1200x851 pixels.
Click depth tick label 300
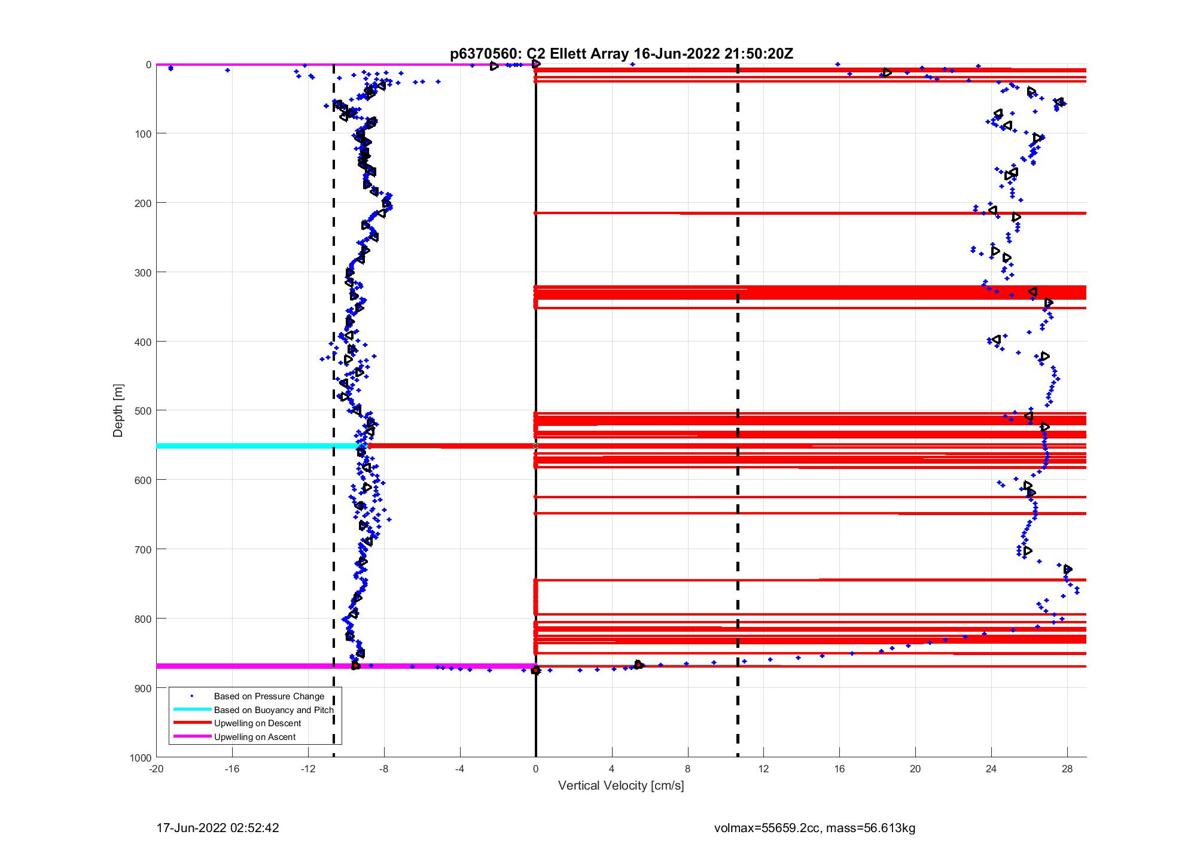click(142, 272)
